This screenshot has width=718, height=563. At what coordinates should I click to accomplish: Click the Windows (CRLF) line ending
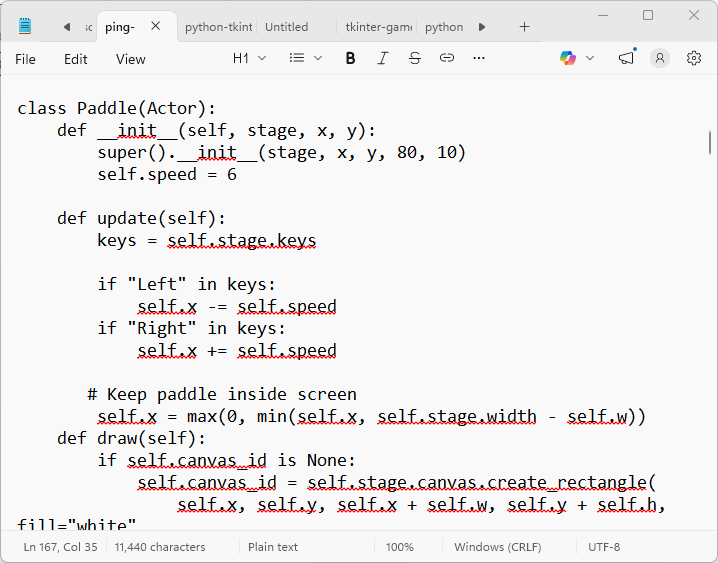(x=497, y=547)
